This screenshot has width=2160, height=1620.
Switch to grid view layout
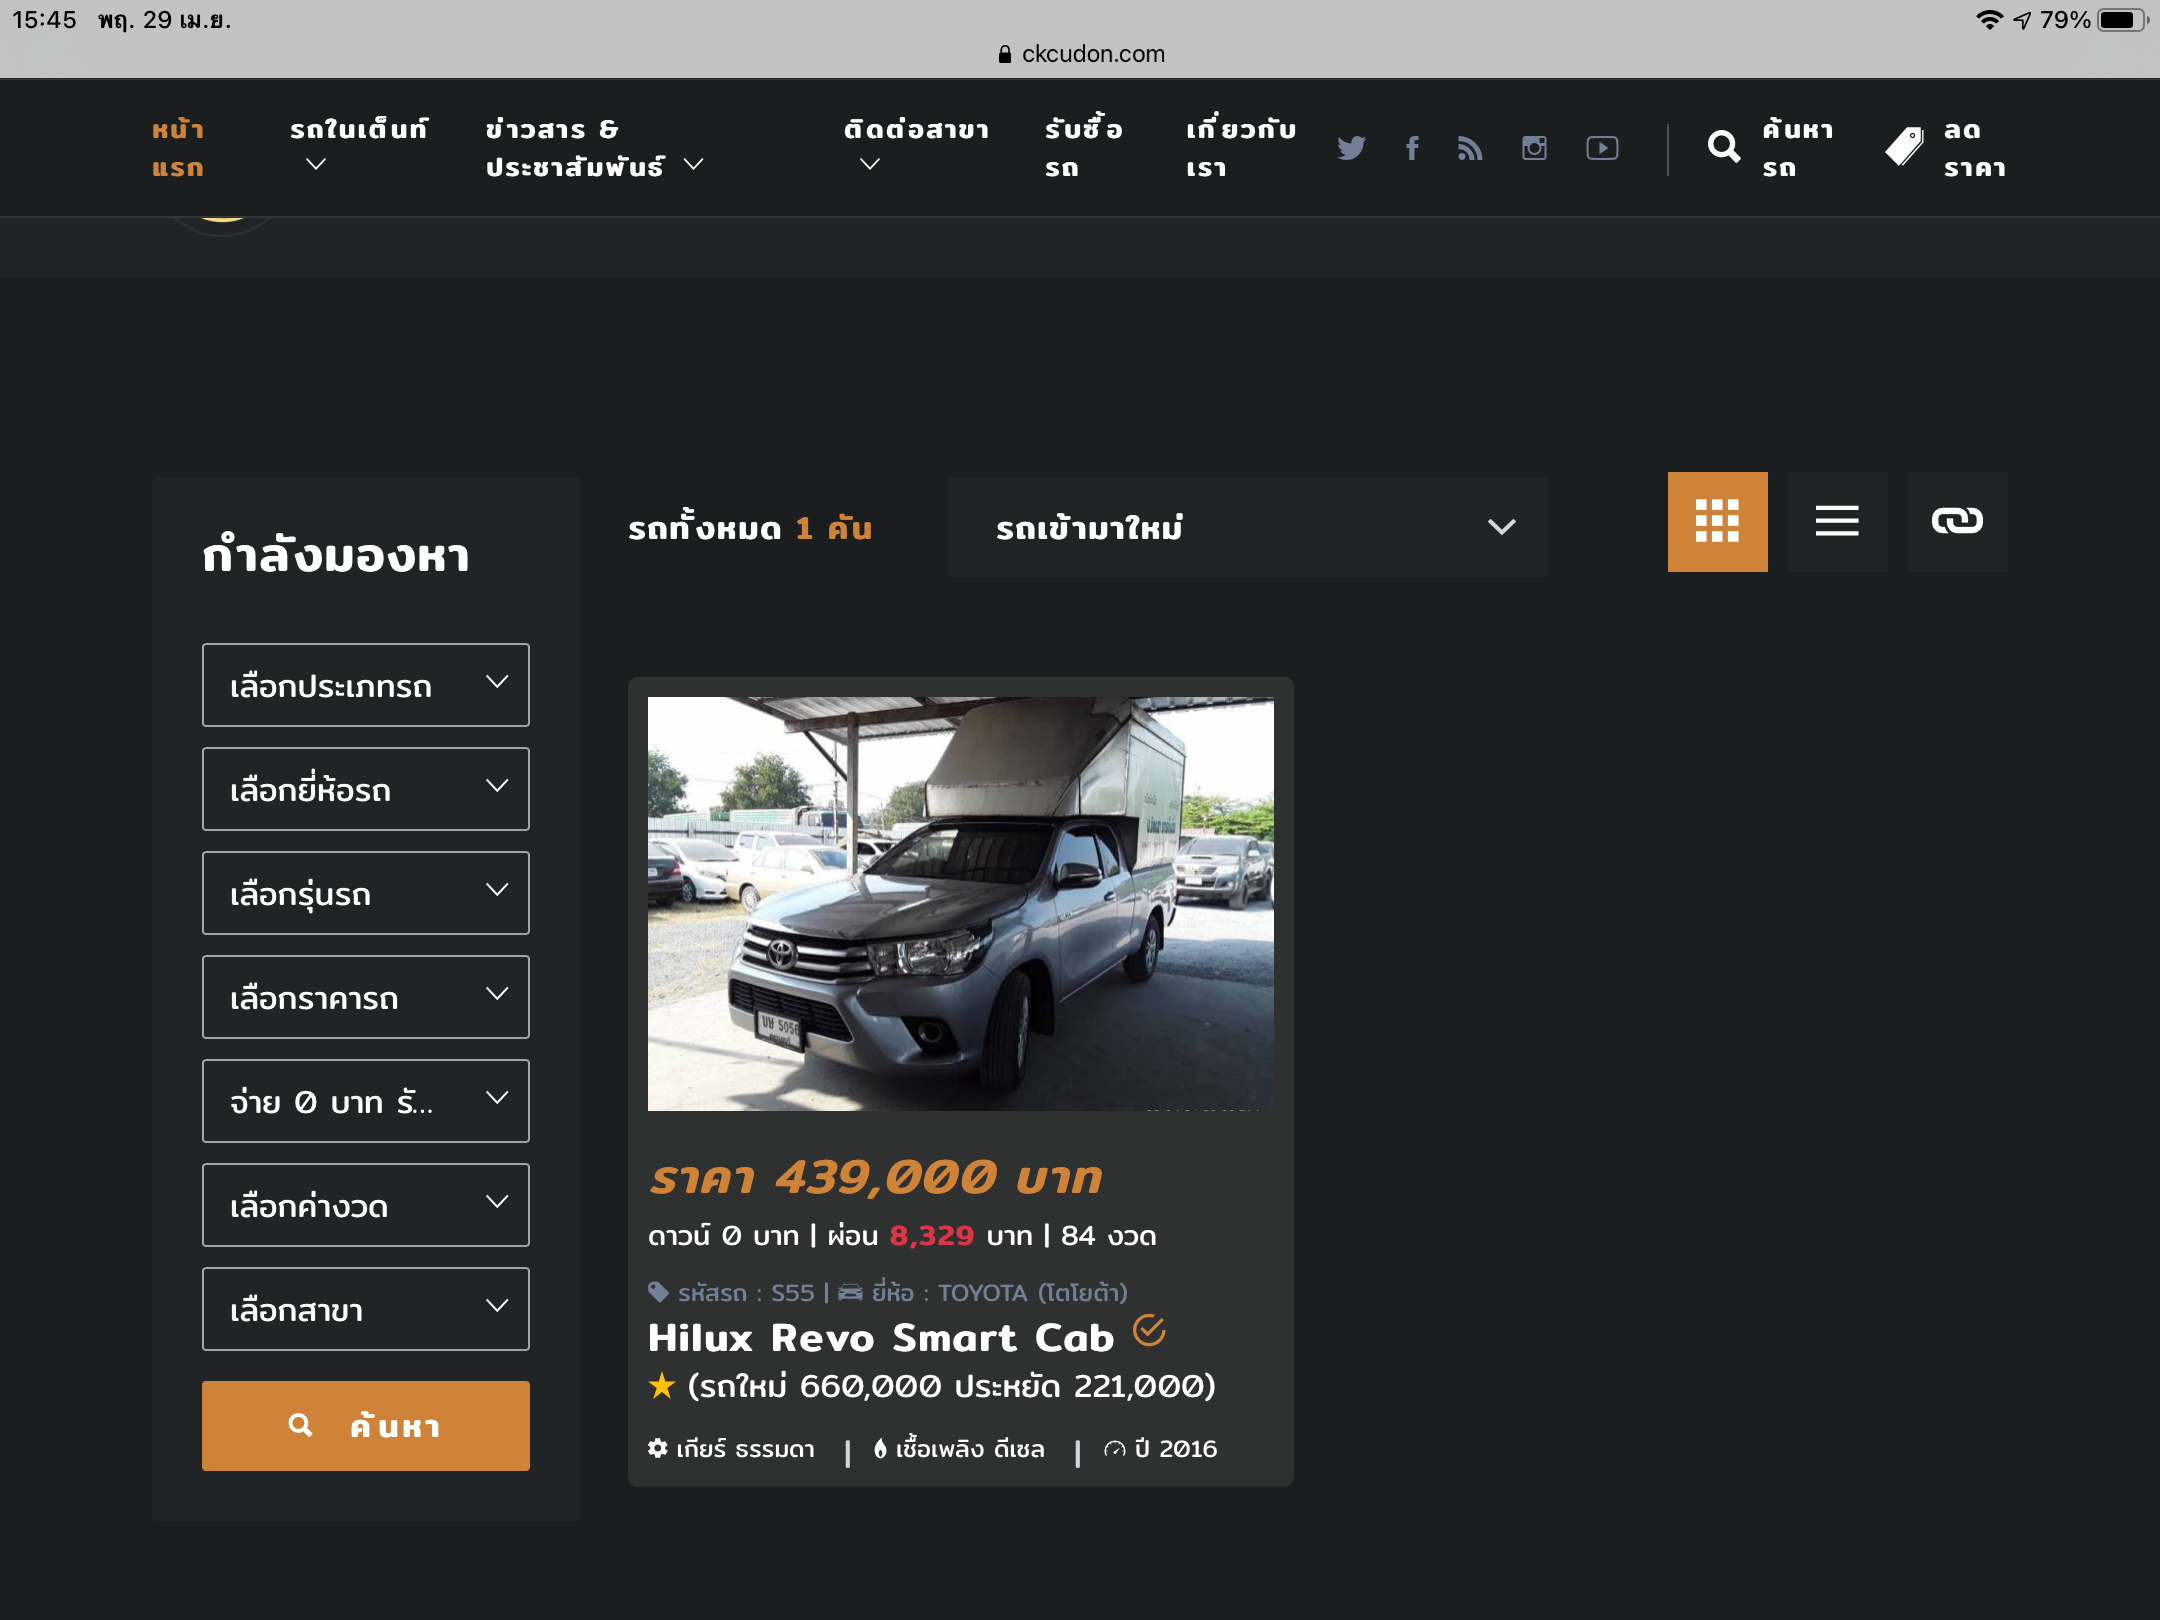(1717, 522)
